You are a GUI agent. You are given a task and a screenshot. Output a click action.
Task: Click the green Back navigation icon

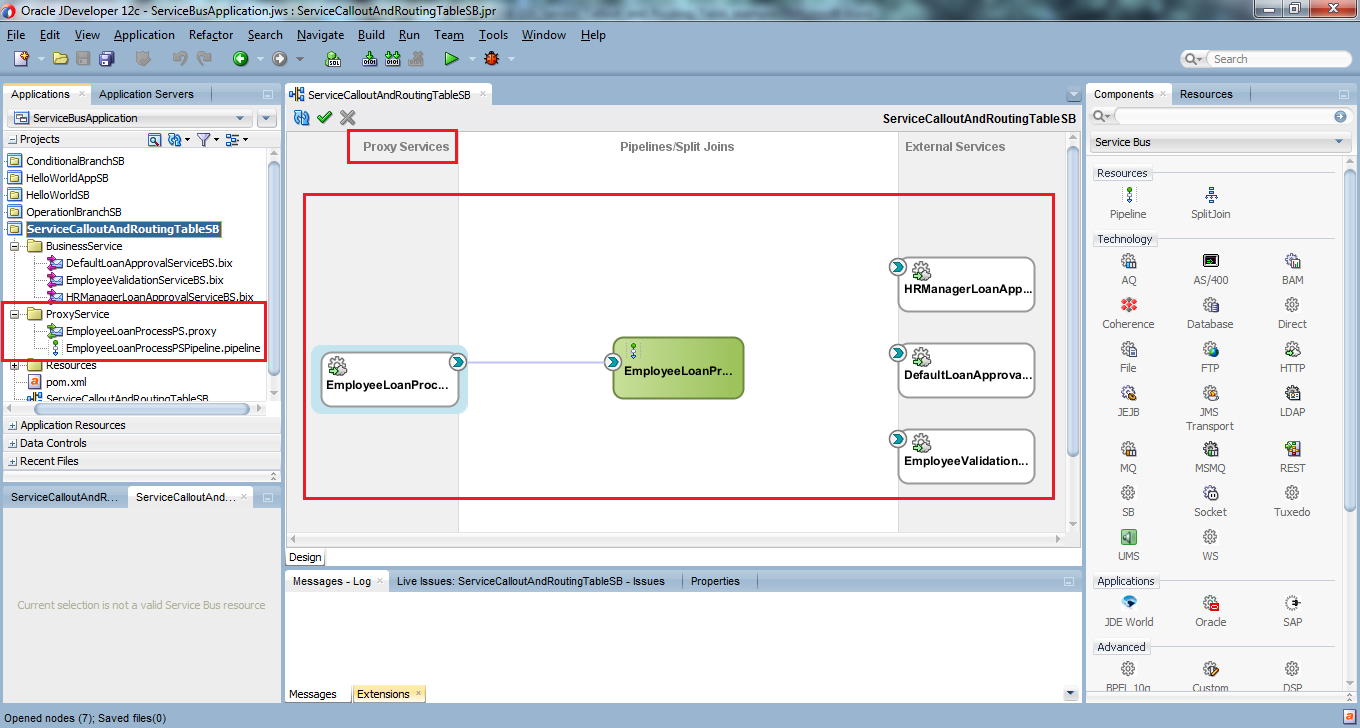tap(241, 59)
